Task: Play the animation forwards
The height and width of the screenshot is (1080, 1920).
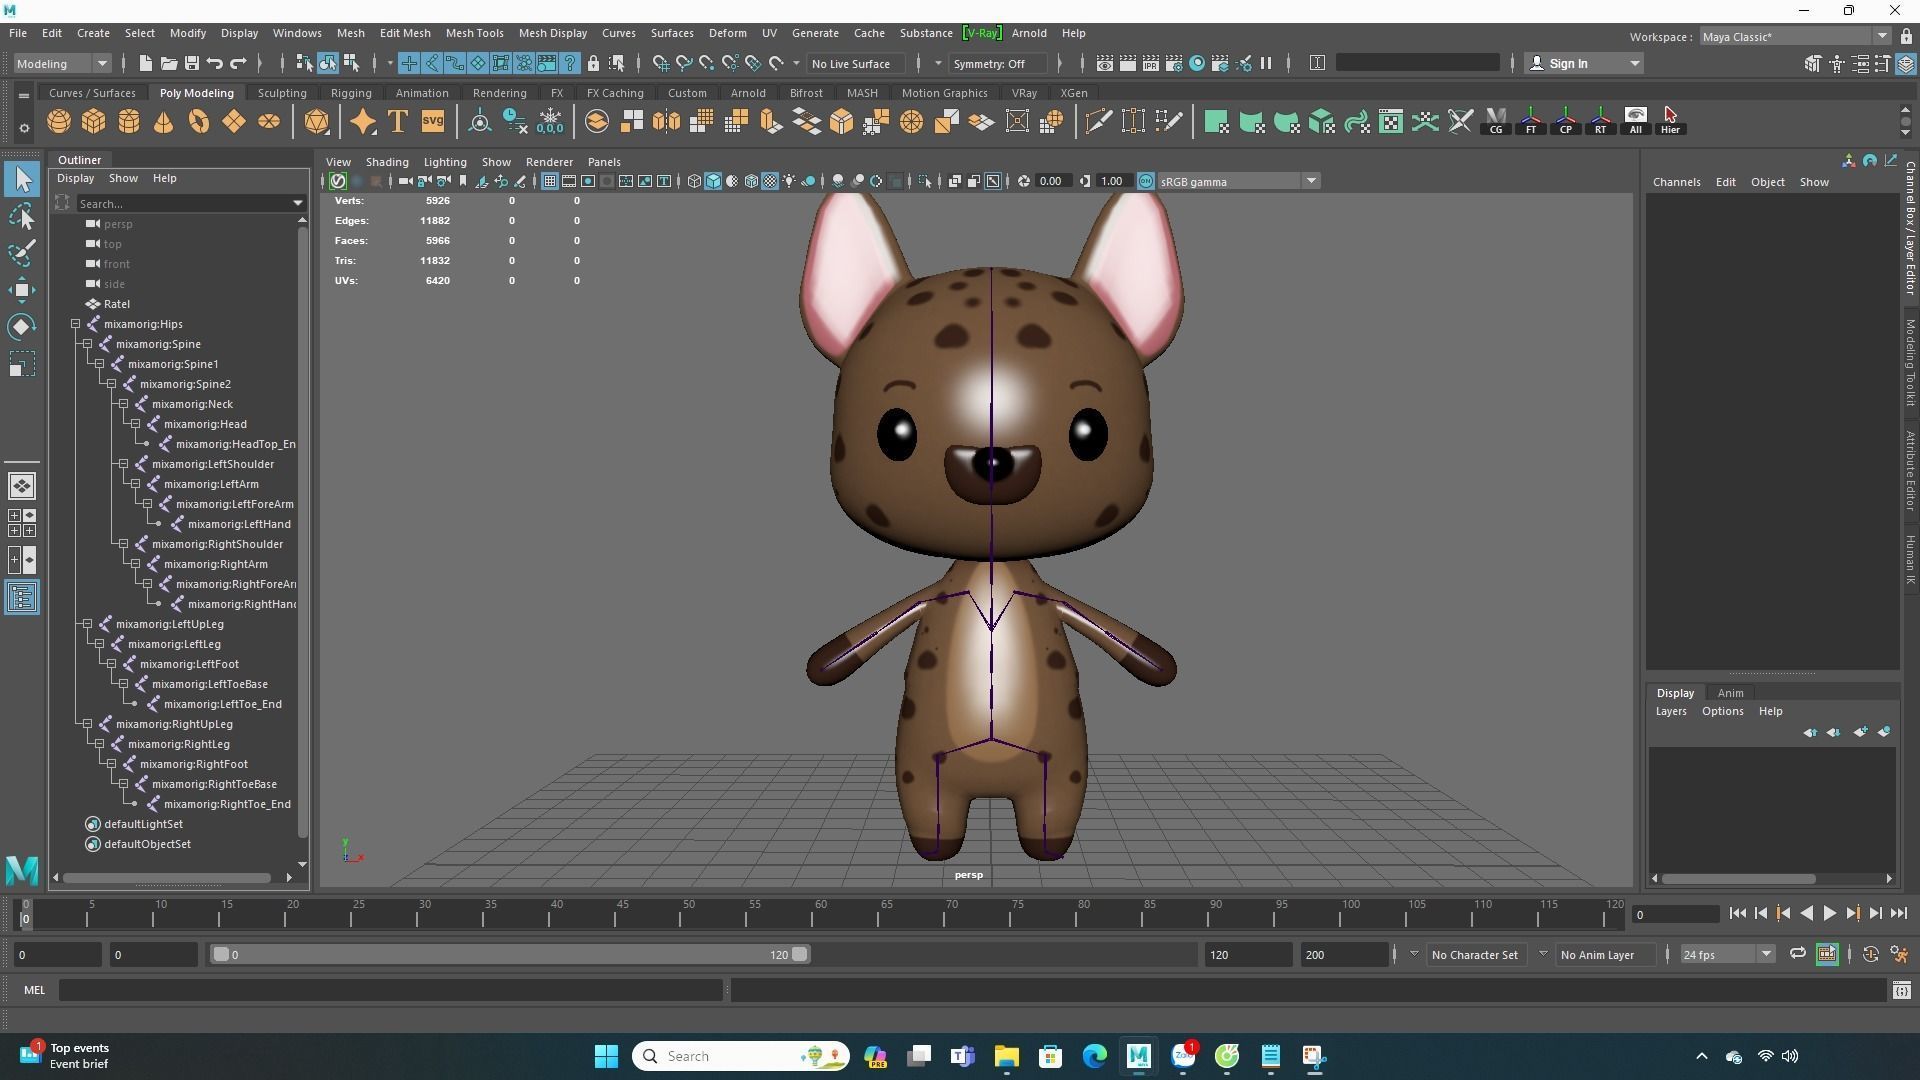Action: (1829, 913)
